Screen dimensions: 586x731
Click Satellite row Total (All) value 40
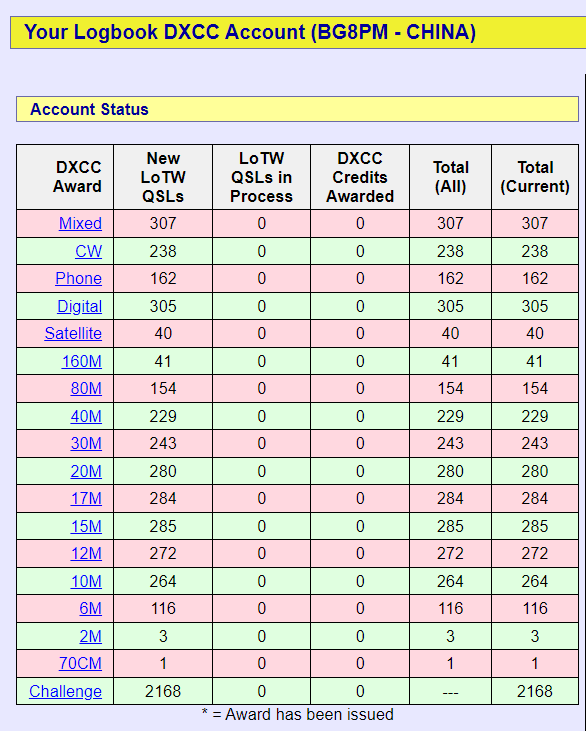click(450, 333)
